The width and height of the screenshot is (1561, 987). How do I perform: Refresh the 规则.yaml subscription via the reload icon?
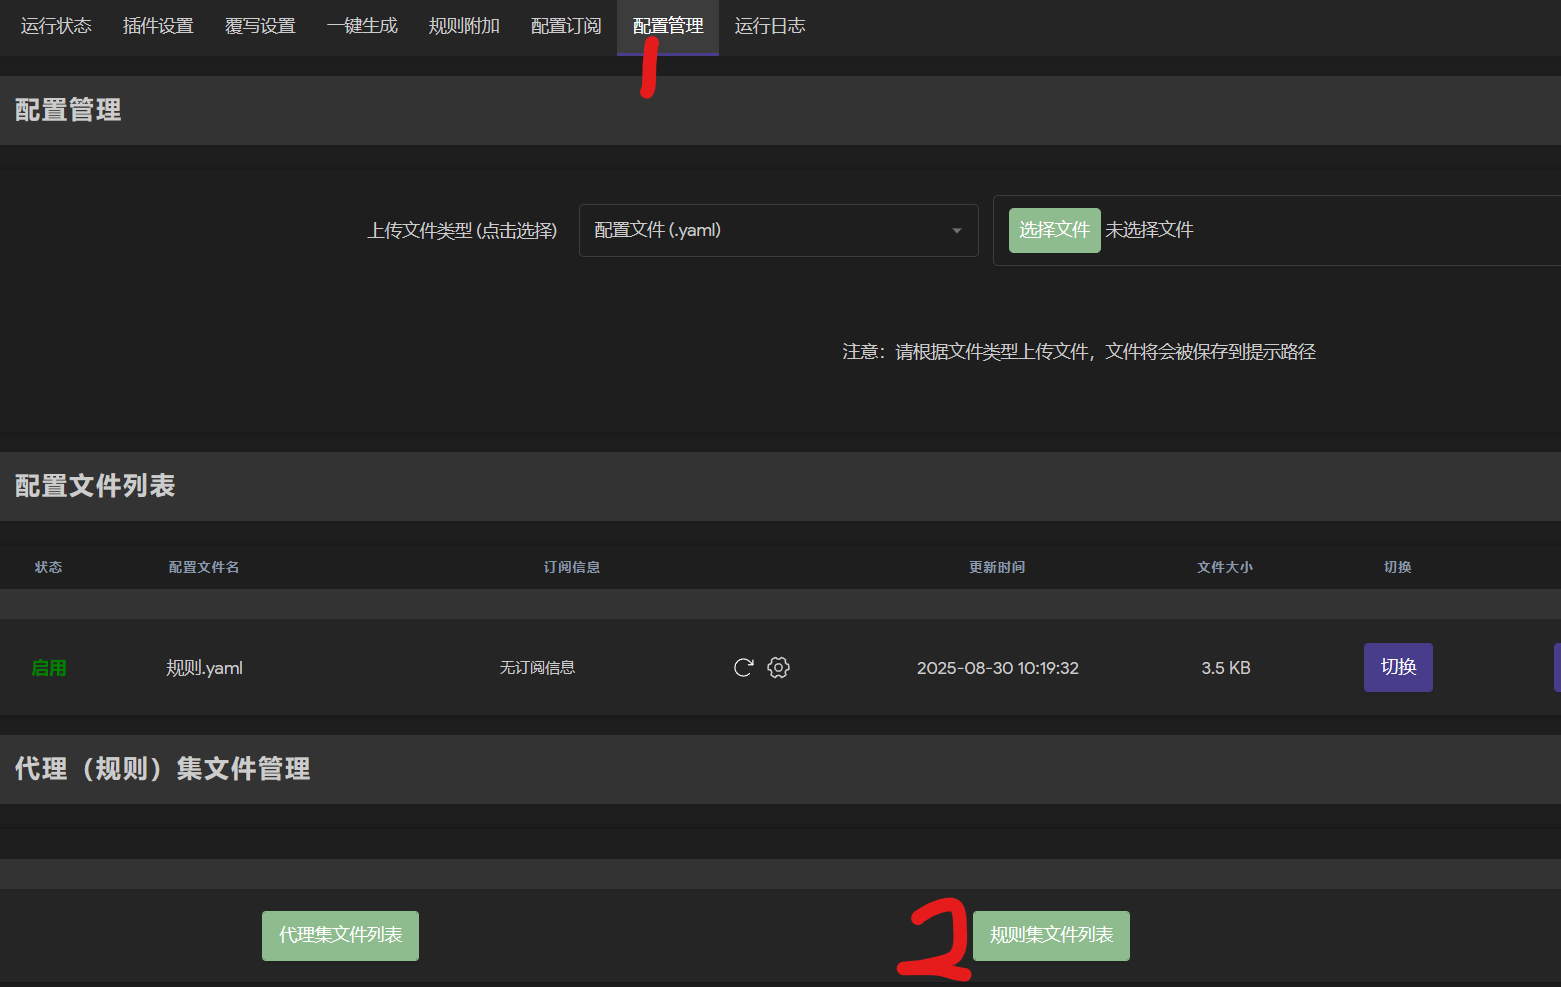click(x=743, y=668)
